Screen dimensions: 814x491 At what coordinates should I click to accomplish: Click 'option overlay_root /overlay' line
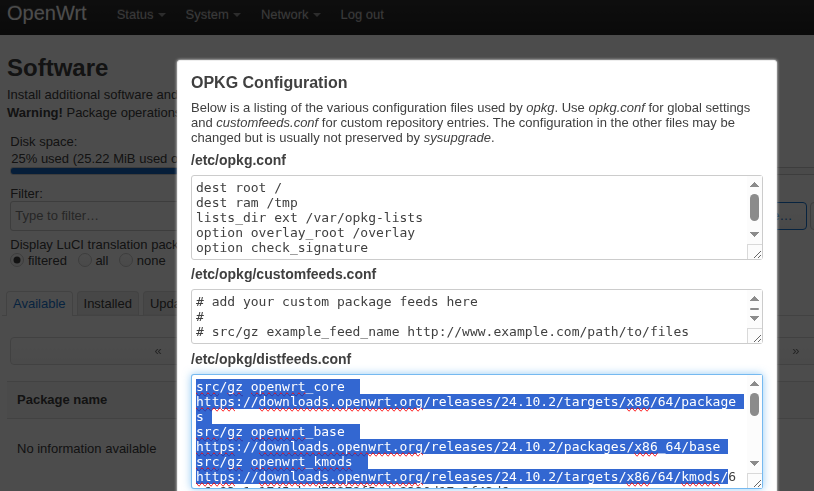click(306, 233)
